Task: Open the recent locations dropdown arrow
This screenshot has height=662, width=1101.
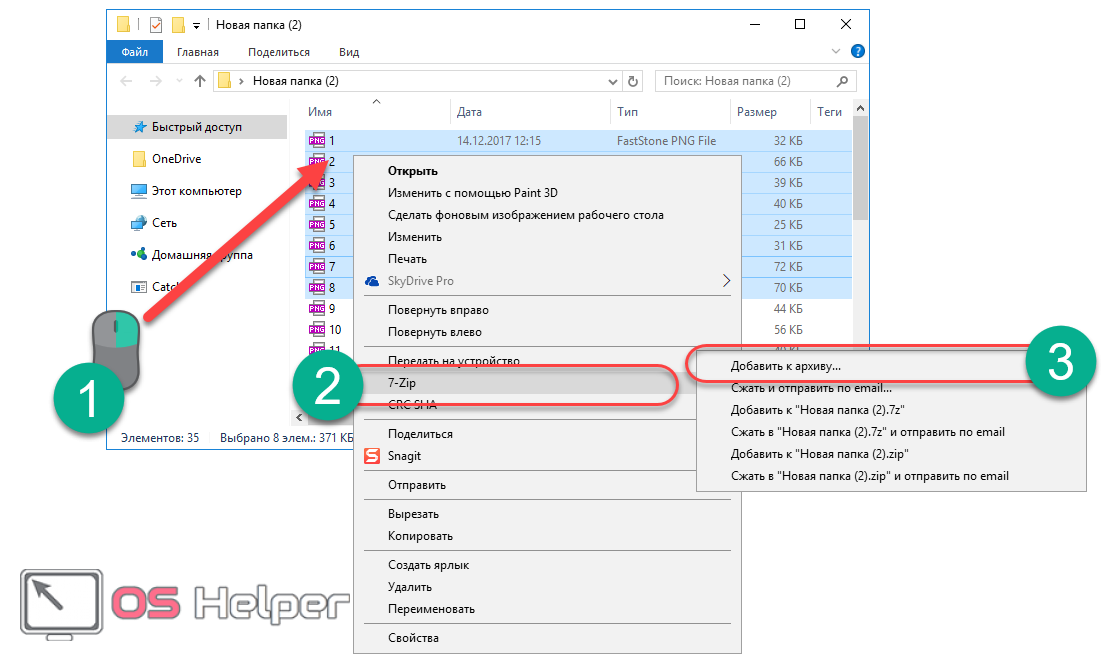Action: click(179, 81)
